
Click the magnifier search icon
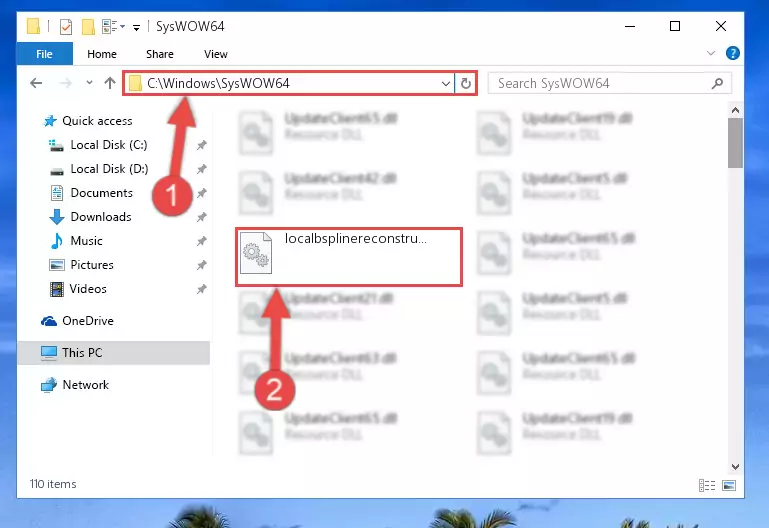[718, 83]
